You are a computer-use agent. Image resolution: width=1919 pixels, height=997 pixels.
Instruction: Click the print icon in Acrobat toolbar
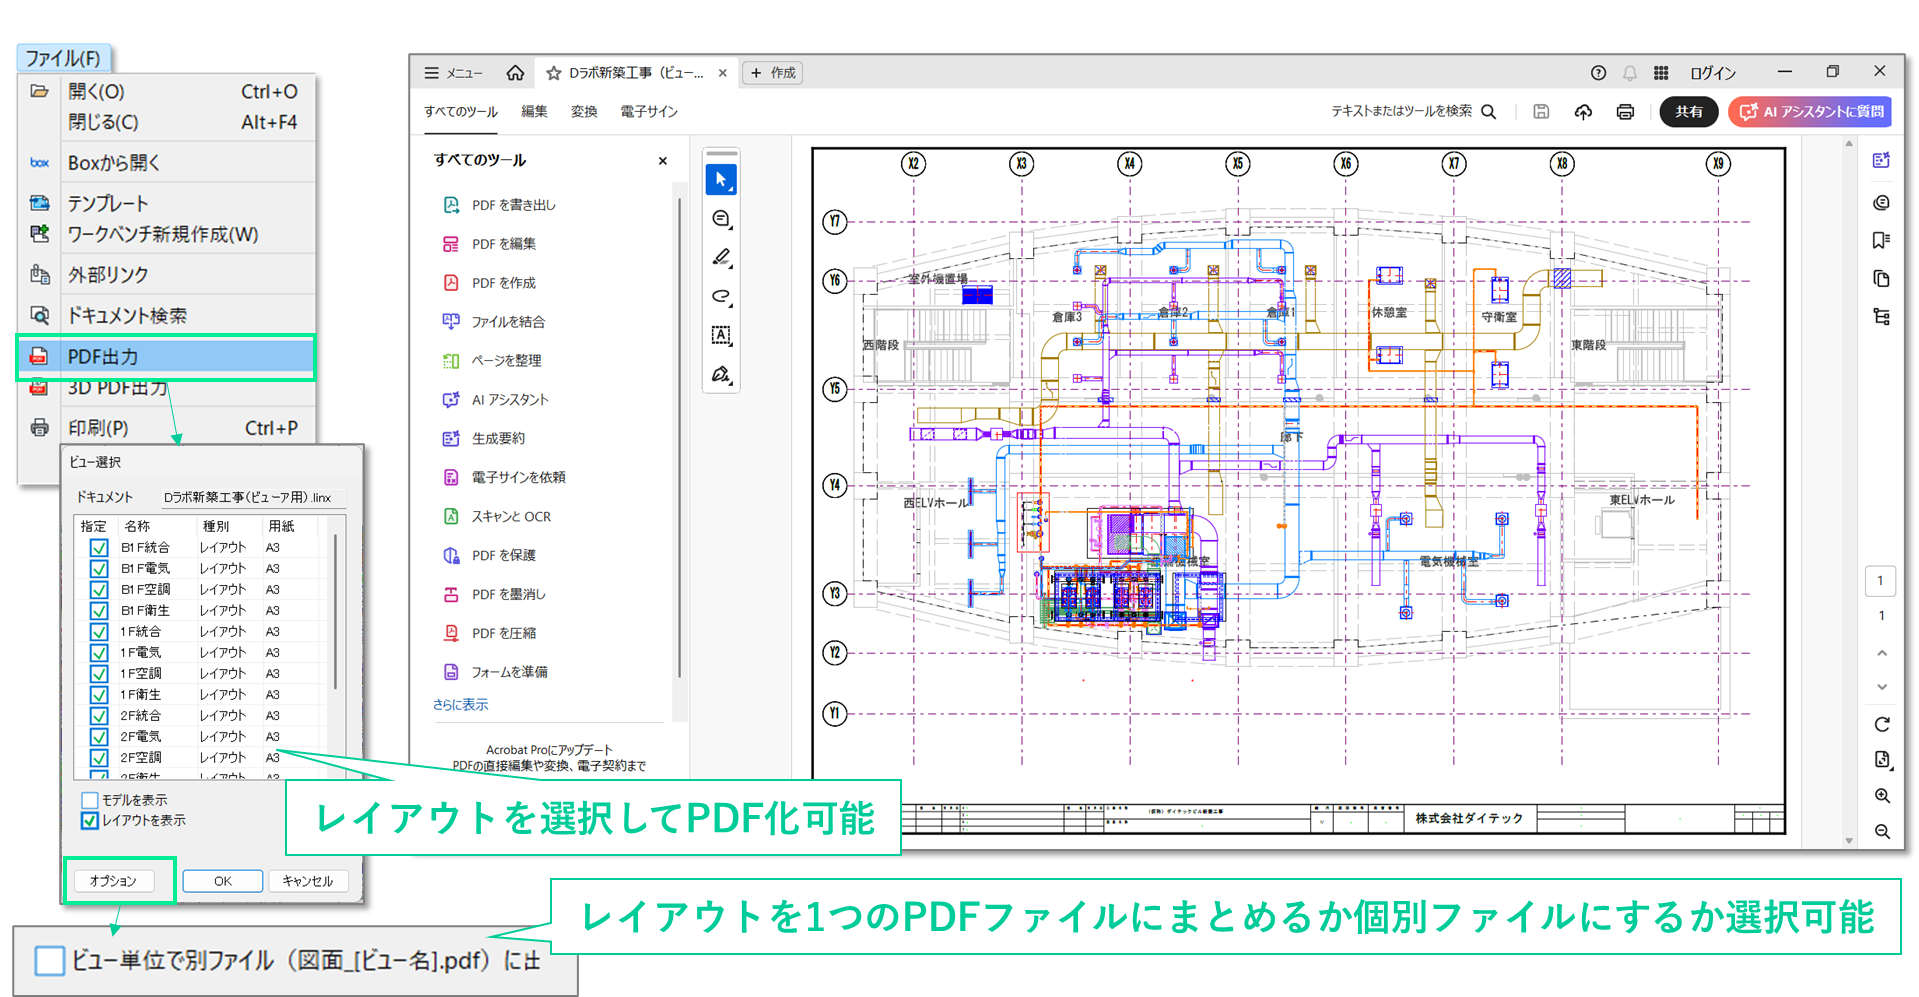pos(1625,112)
